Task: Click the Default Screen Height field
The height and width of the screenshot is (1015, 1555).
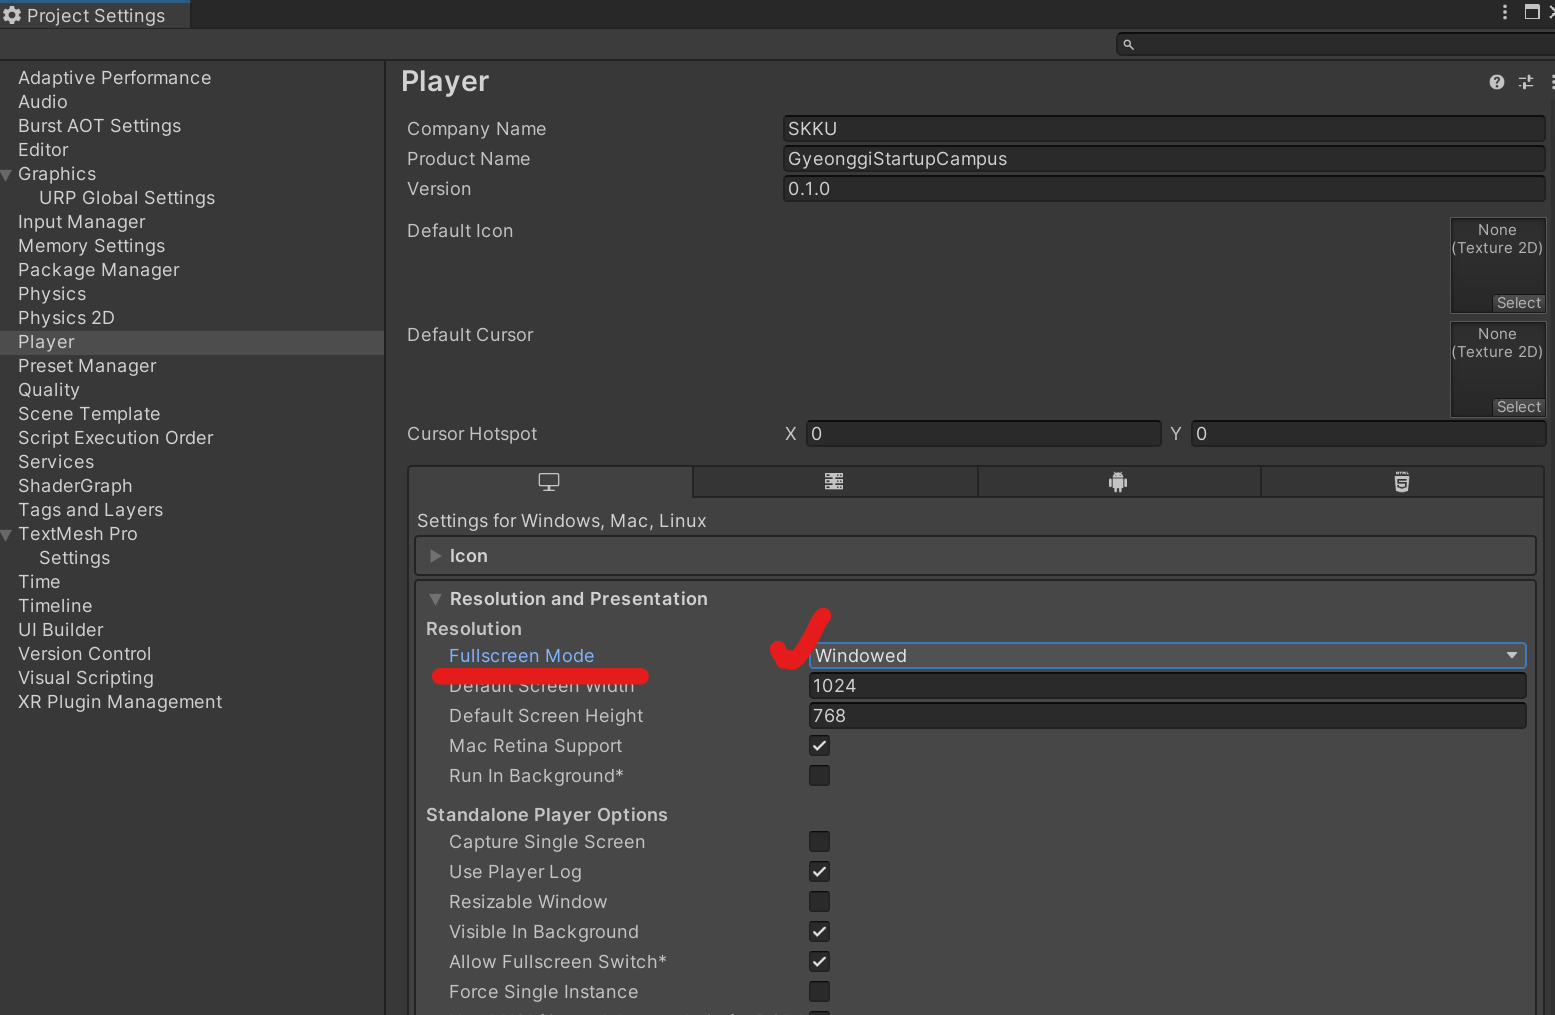Action: coord(1167,715)
